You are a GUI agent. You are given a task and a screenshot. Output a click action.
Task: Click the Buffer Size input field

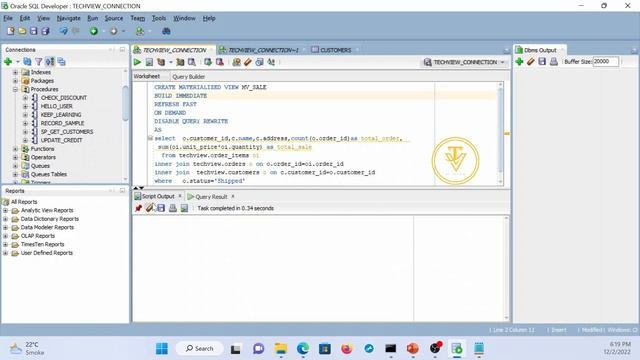tap(605, 62)
